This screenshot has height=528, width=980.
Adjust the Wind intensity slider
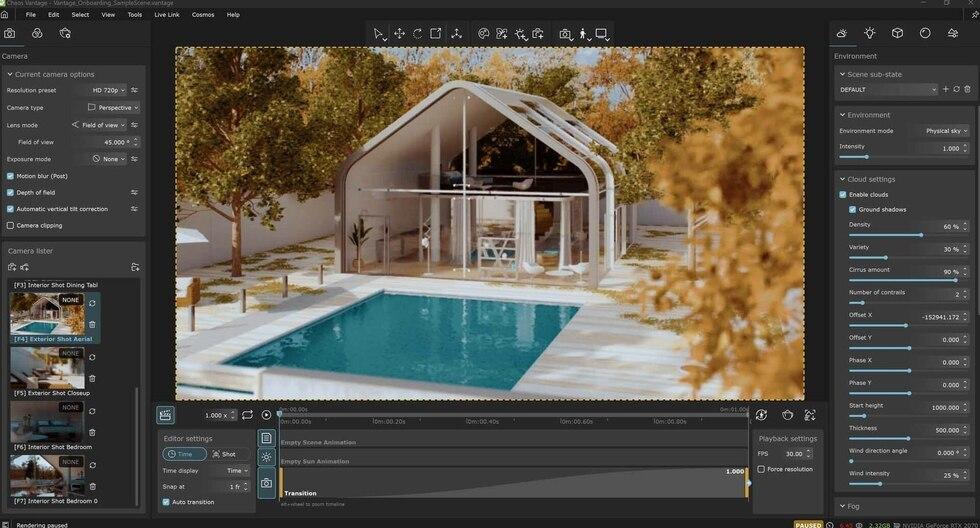point(908,484)
